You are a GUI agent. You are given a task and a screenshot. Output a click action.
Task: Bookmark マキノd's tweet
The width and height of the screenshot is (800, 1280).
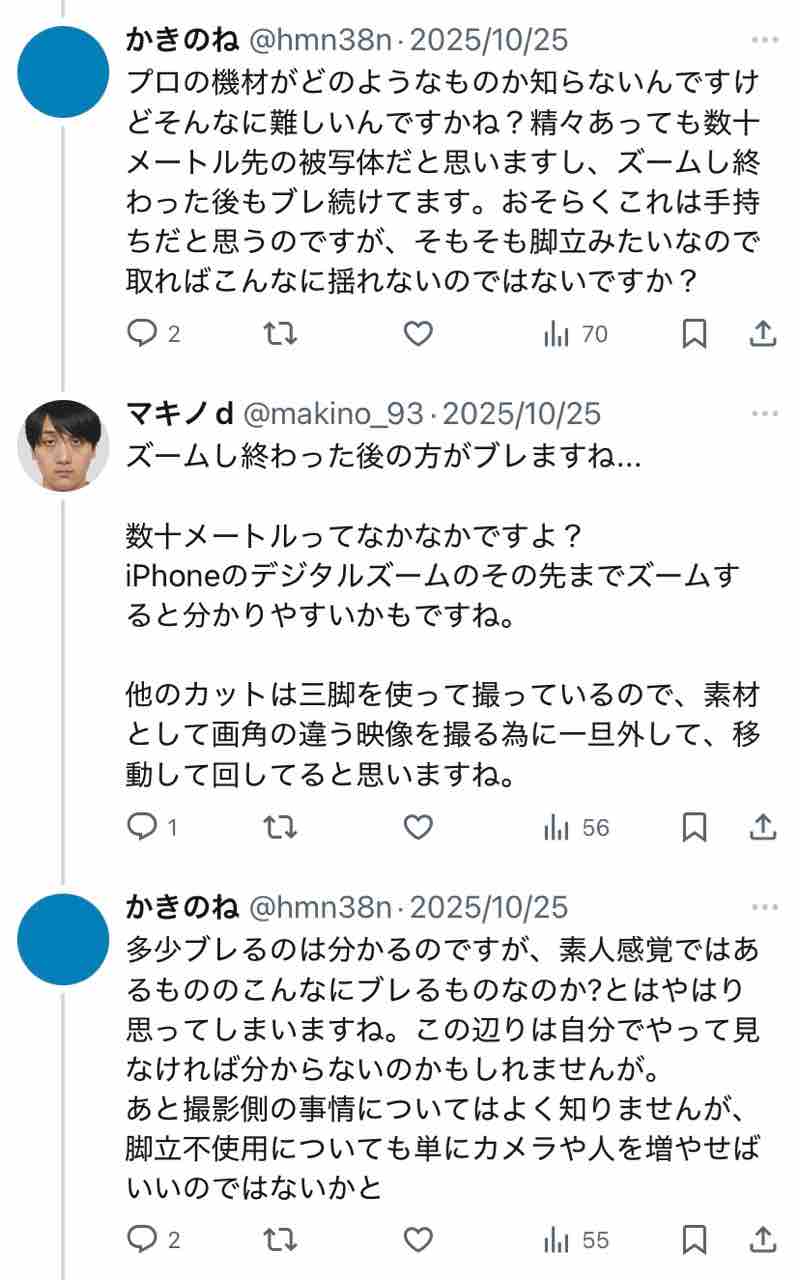click(694, 828)
